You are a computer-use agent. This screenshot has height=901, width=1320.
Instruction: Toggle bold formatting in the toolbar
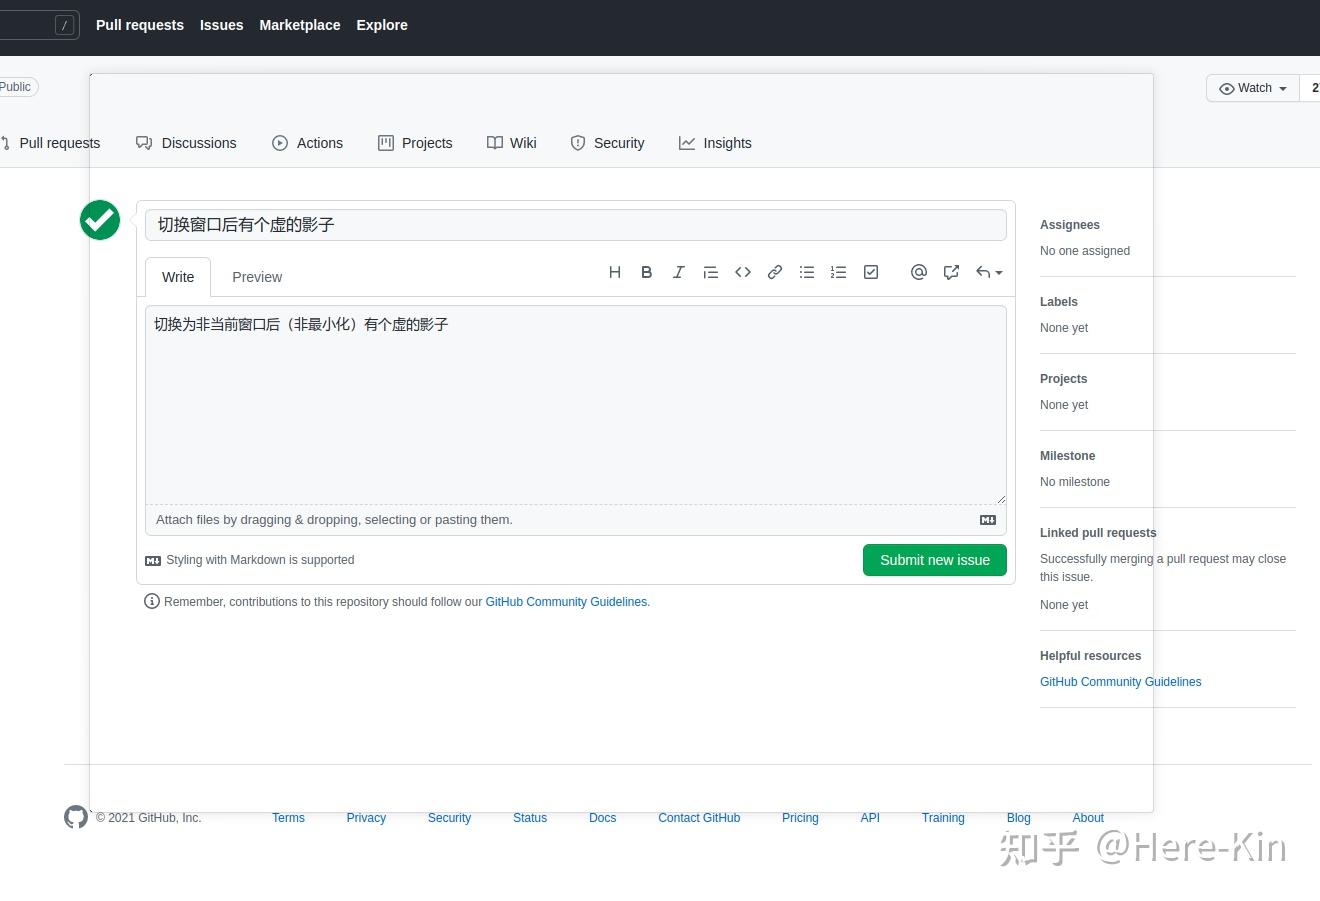click(646, 271)
